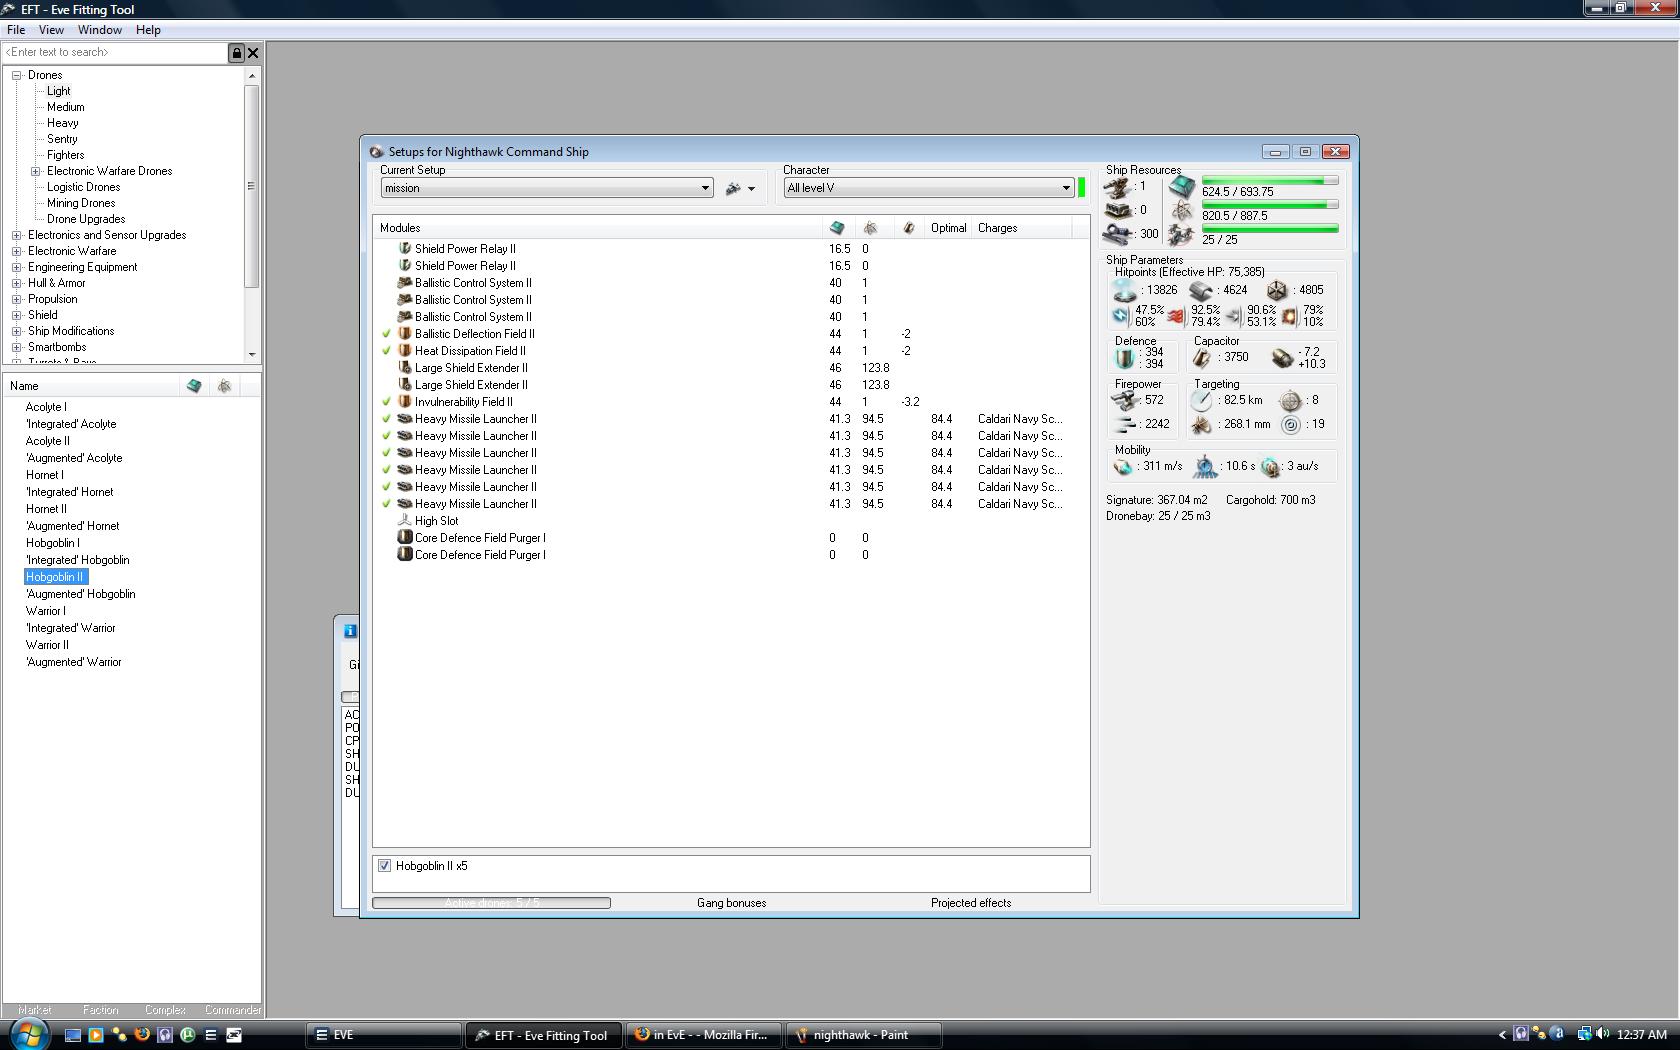Open the Window menu

click(100, 30)
